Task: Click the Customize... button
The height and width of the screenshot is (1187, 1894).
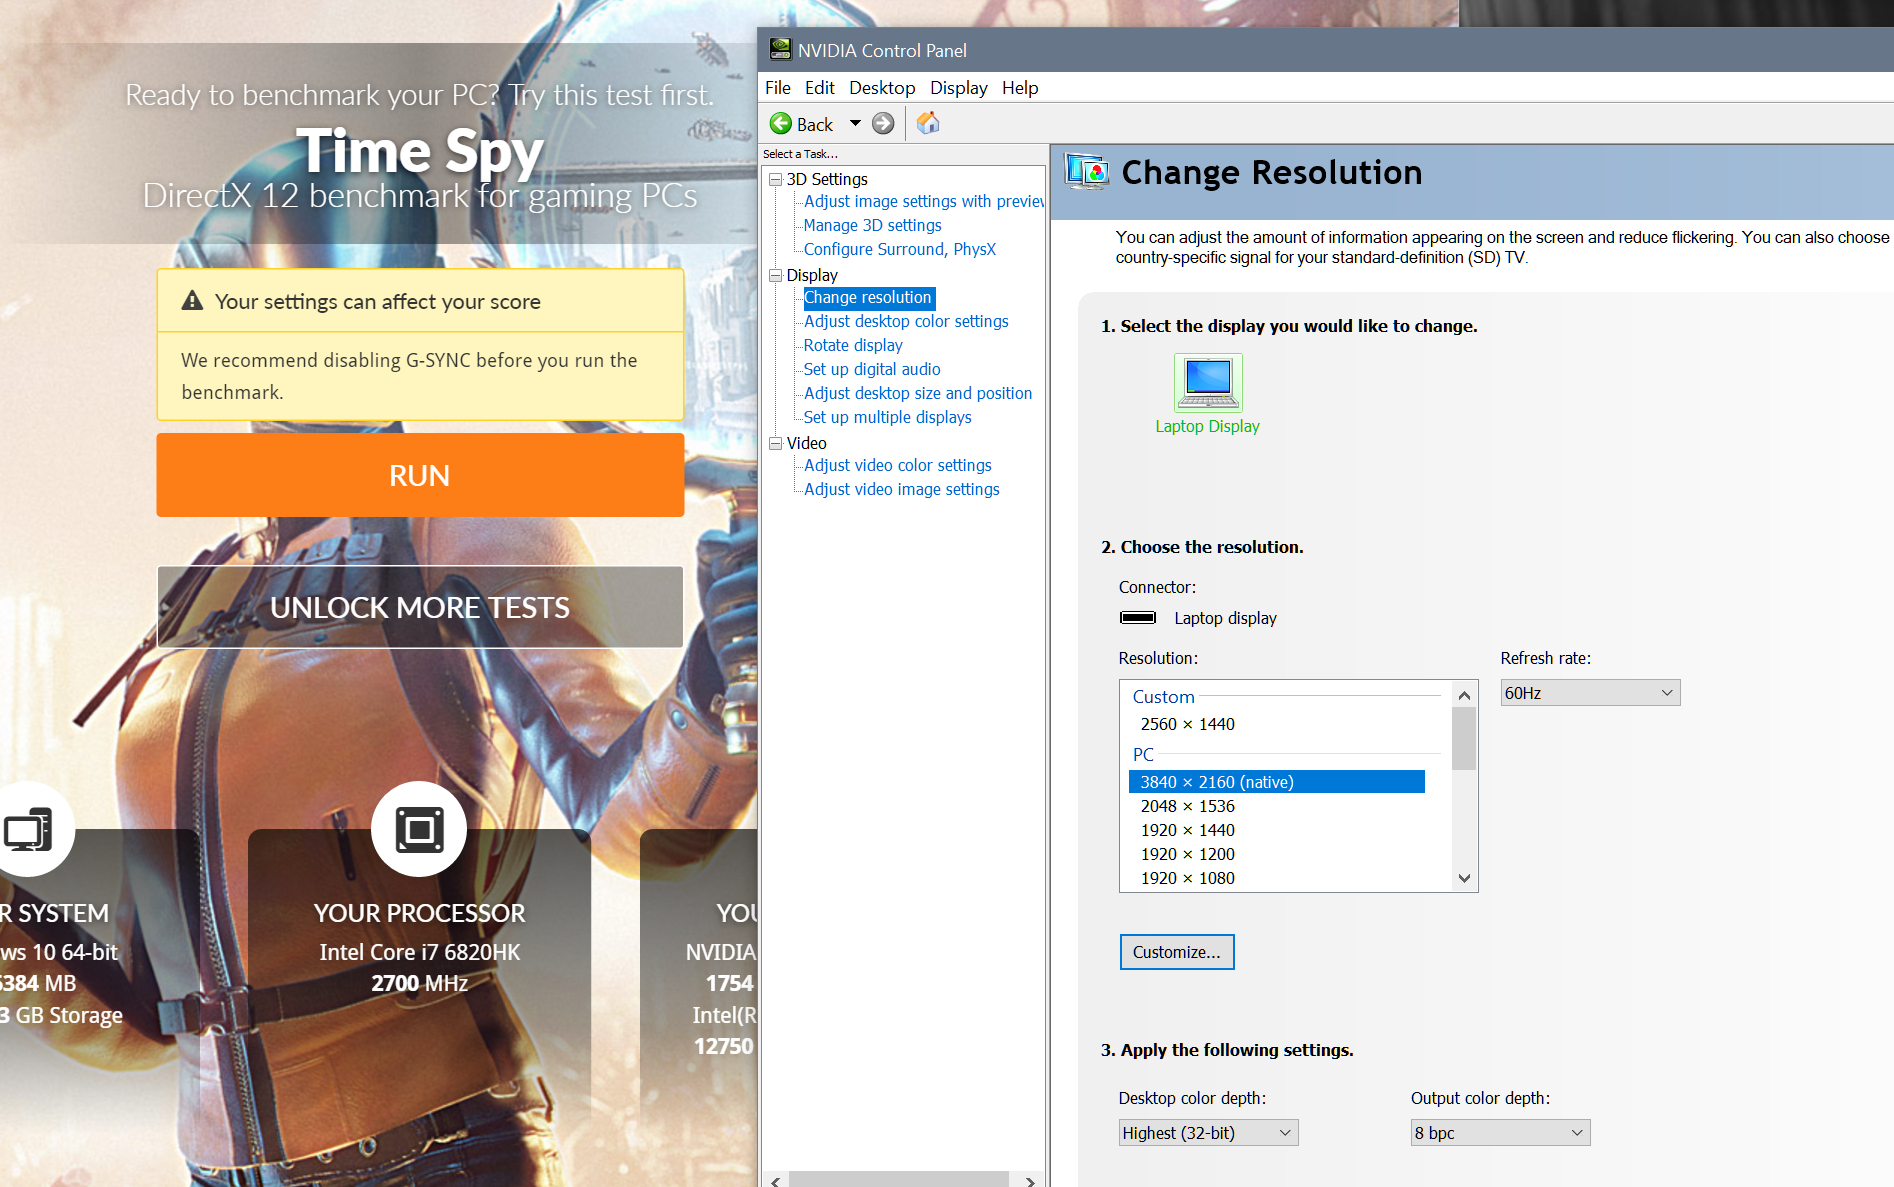Action: click(1177, 952)
